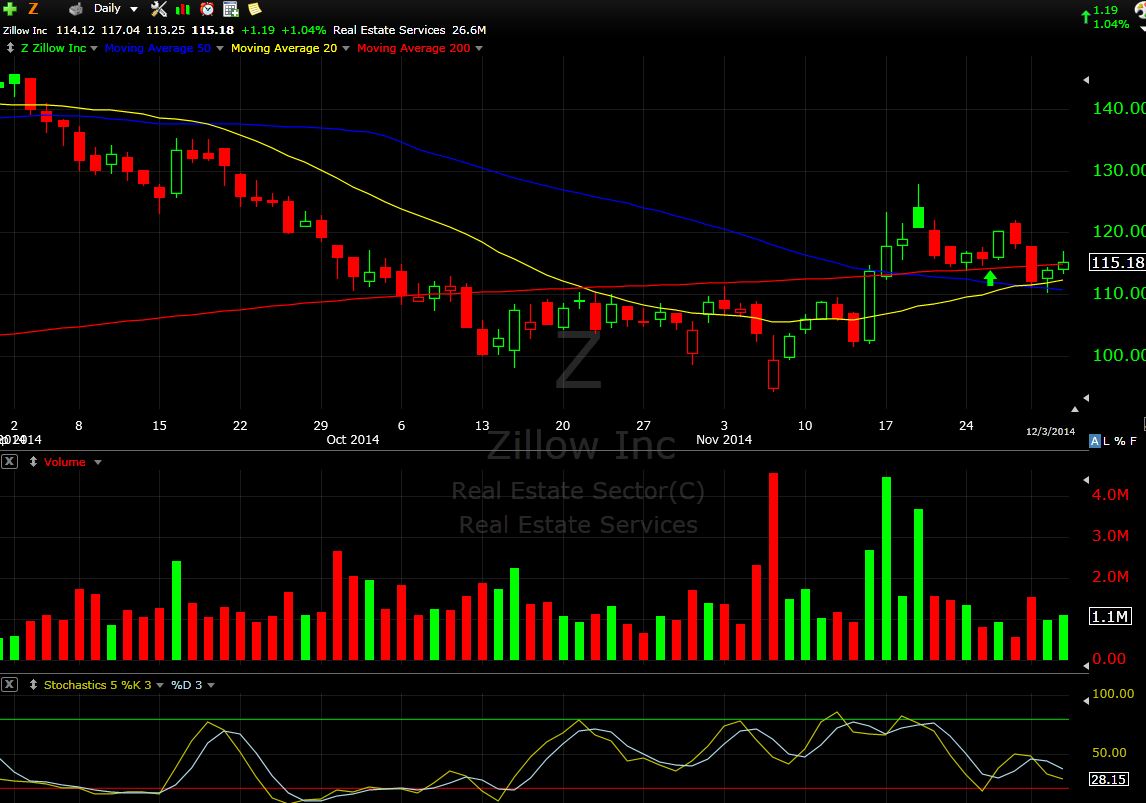Click the Z Zillow Inc plot label

pos(53,47)
